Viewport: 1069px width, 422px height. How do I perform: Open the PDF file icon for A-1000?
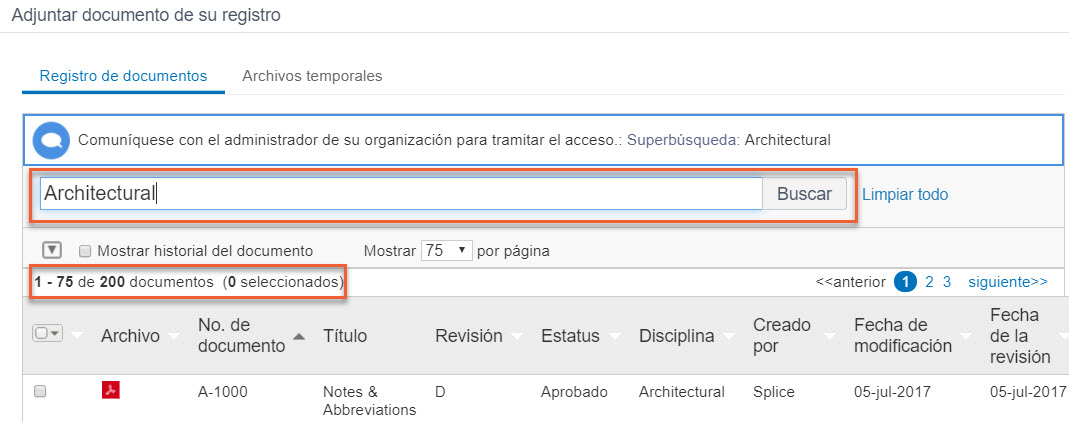111,391
